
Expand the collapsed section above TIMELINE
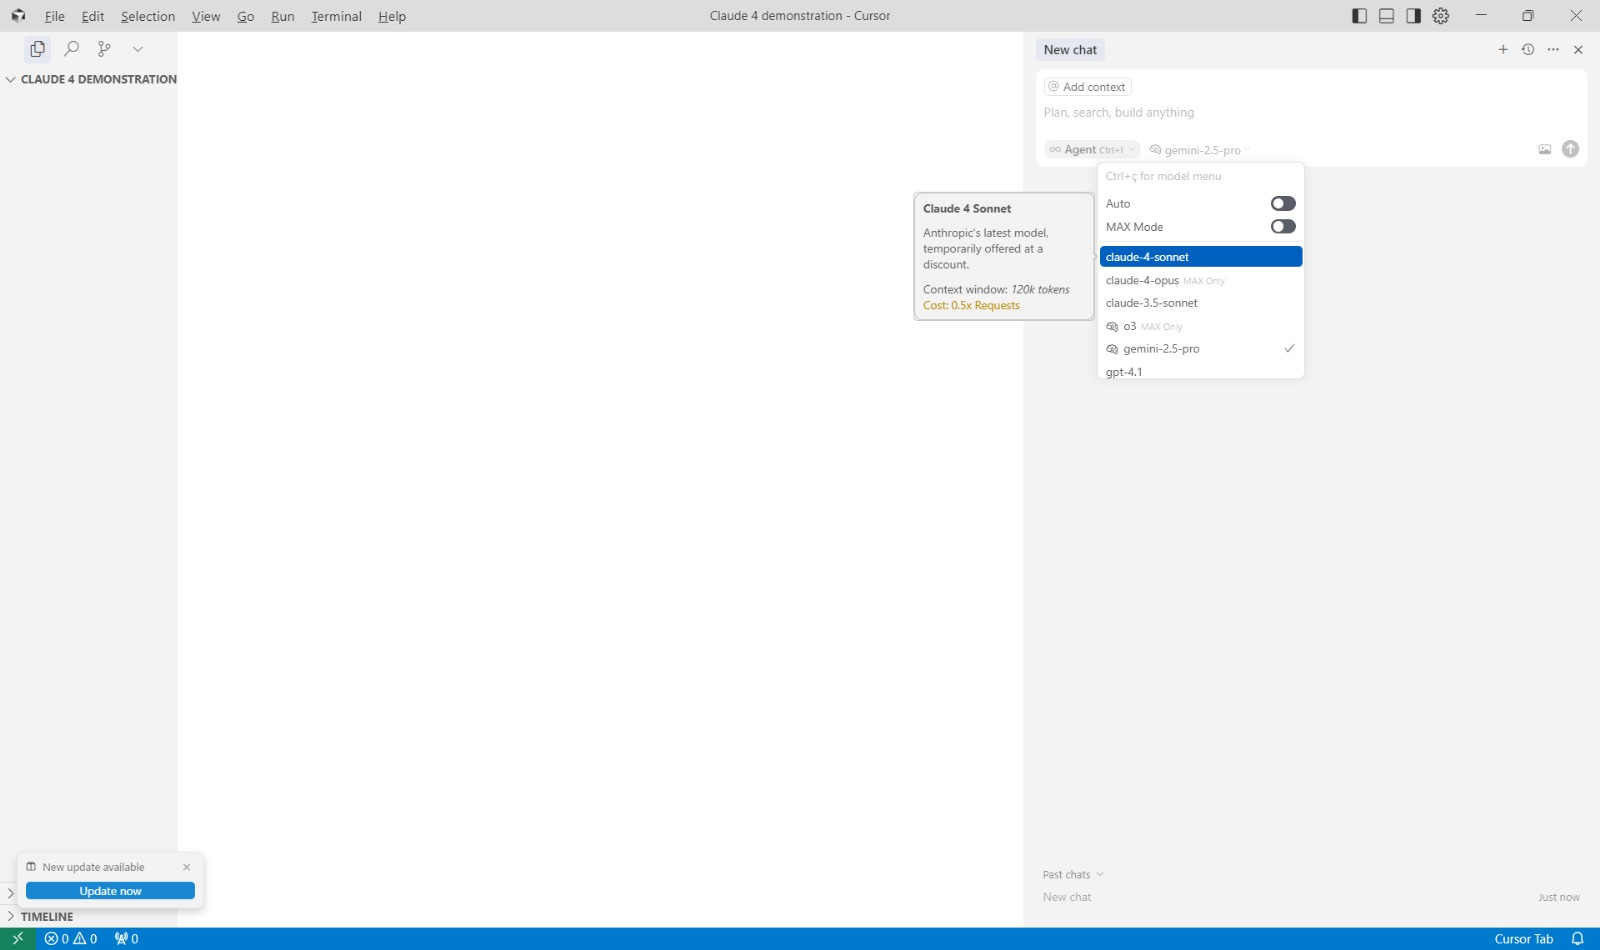pos(10,893)
